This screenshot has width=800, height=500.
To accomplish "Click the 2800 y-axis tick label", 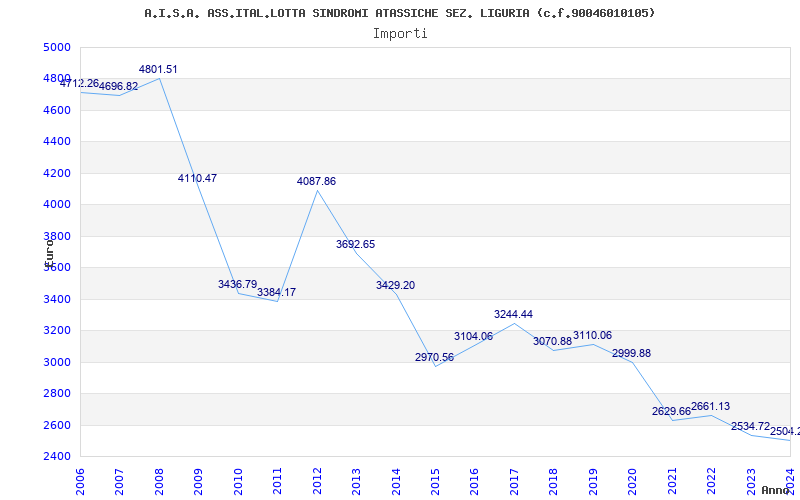I will (57, 393).
